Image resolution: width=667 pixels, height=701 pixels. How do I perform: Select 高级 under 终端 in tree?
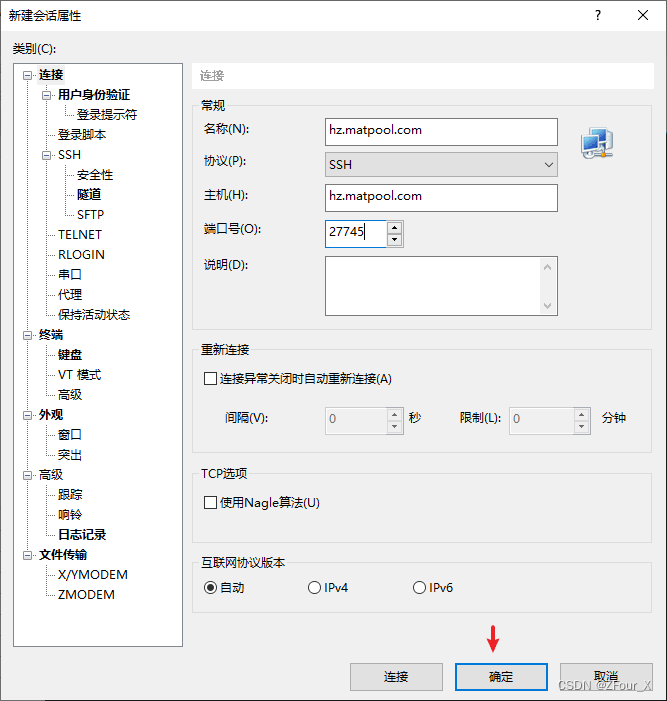tap(70, 395)
